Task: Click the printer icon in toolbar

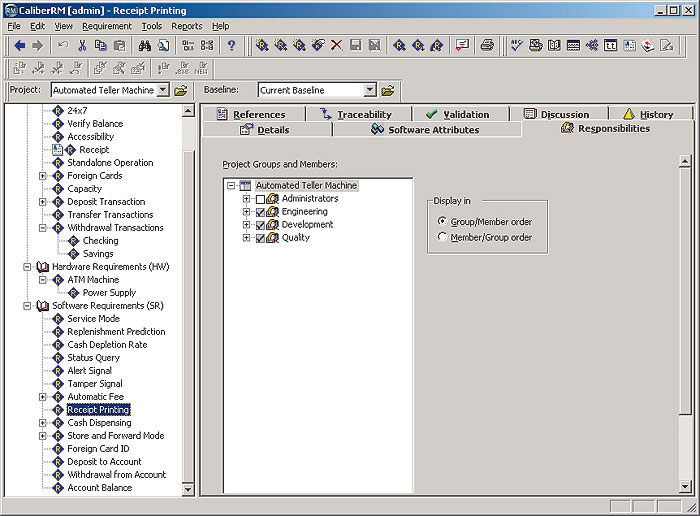Action: click(x=487, y=45)
